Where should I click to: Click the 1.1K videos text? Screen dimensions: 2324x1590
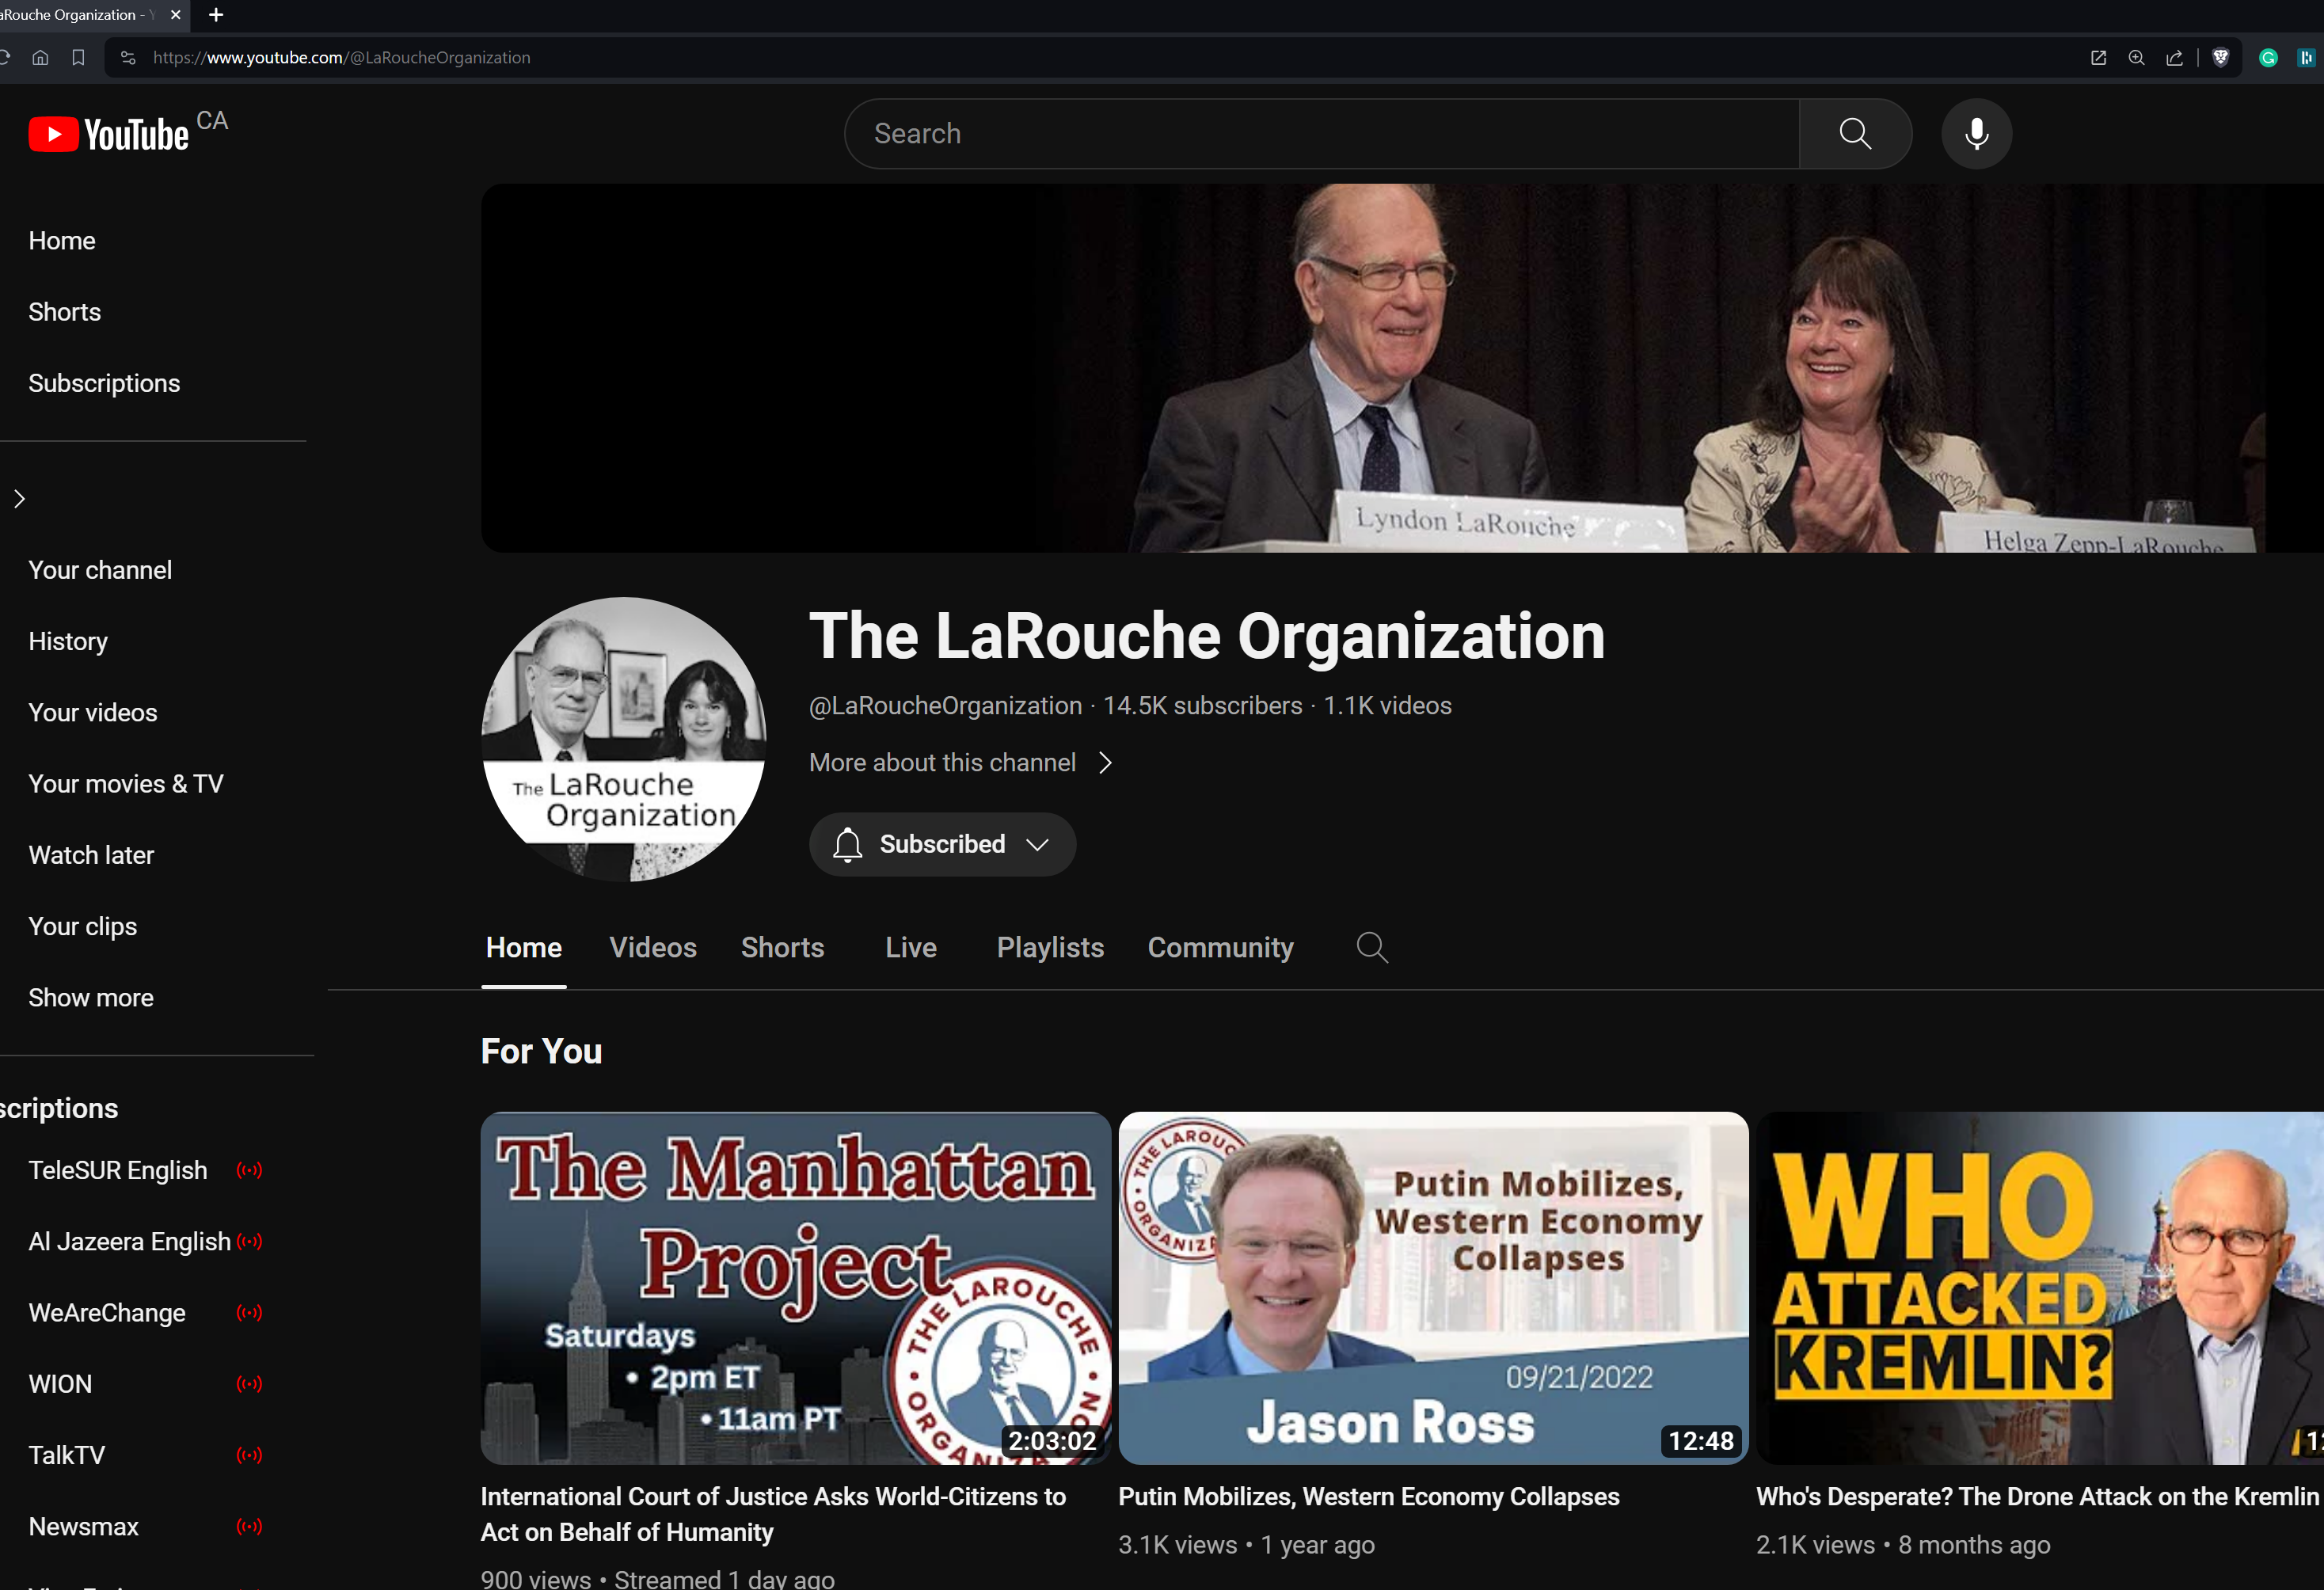[x=1387, y=706]
